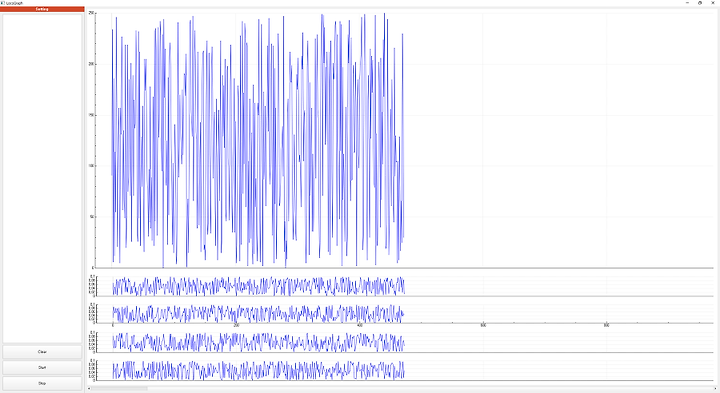Click the first small waveform plot

(x=404, y=286)
